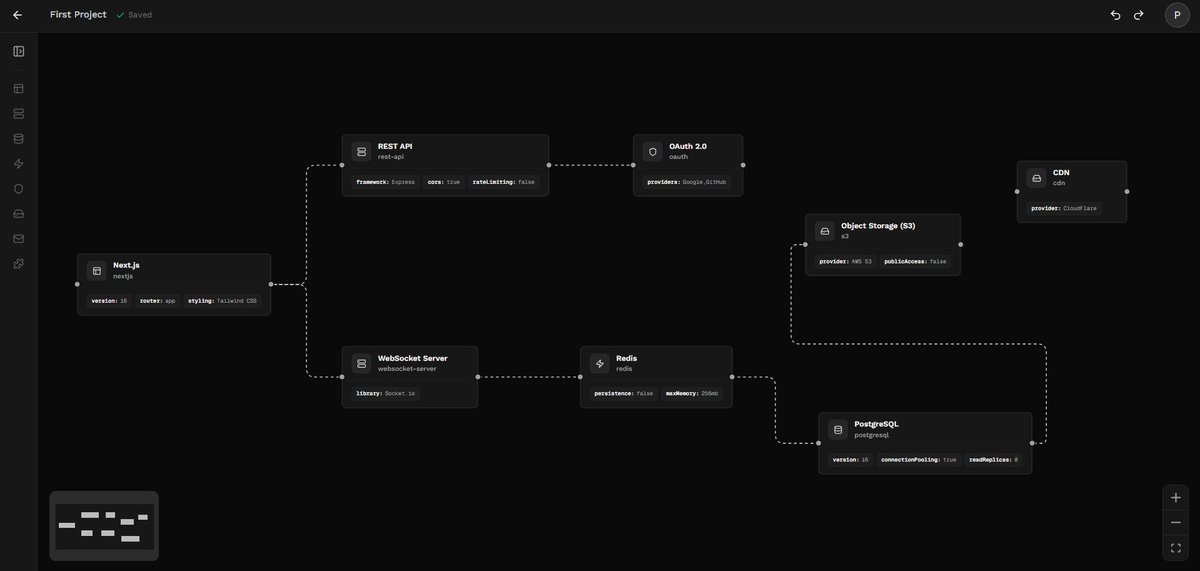Screen dimensions: 1200x571
Task: Click the REST API node title
Action: (x=395, y=146)
